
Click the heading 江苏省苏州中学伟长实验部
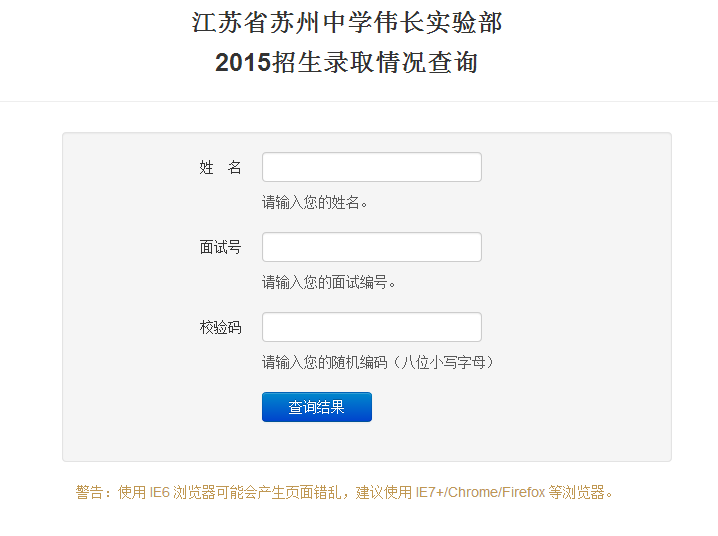tap(347, 22)
